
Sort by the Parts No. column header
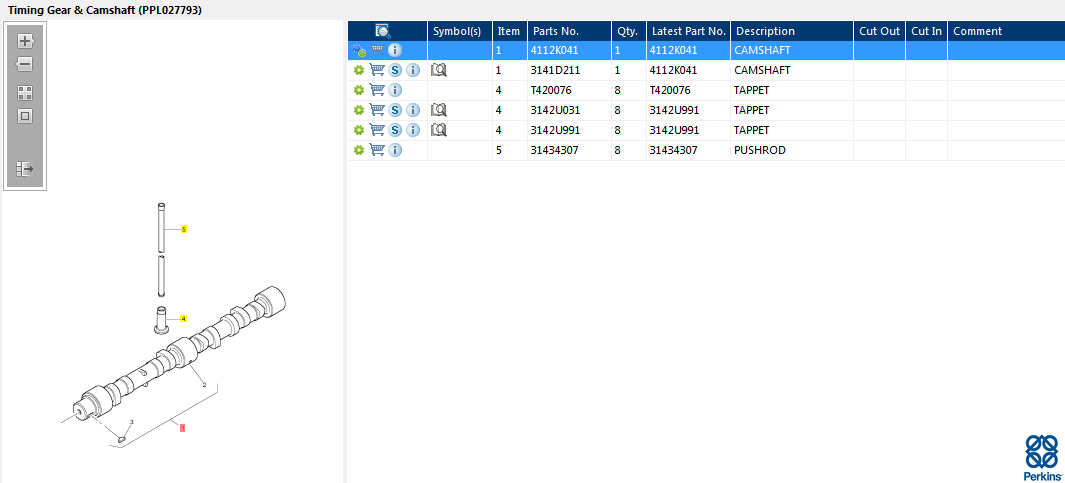tap(569, 31)
